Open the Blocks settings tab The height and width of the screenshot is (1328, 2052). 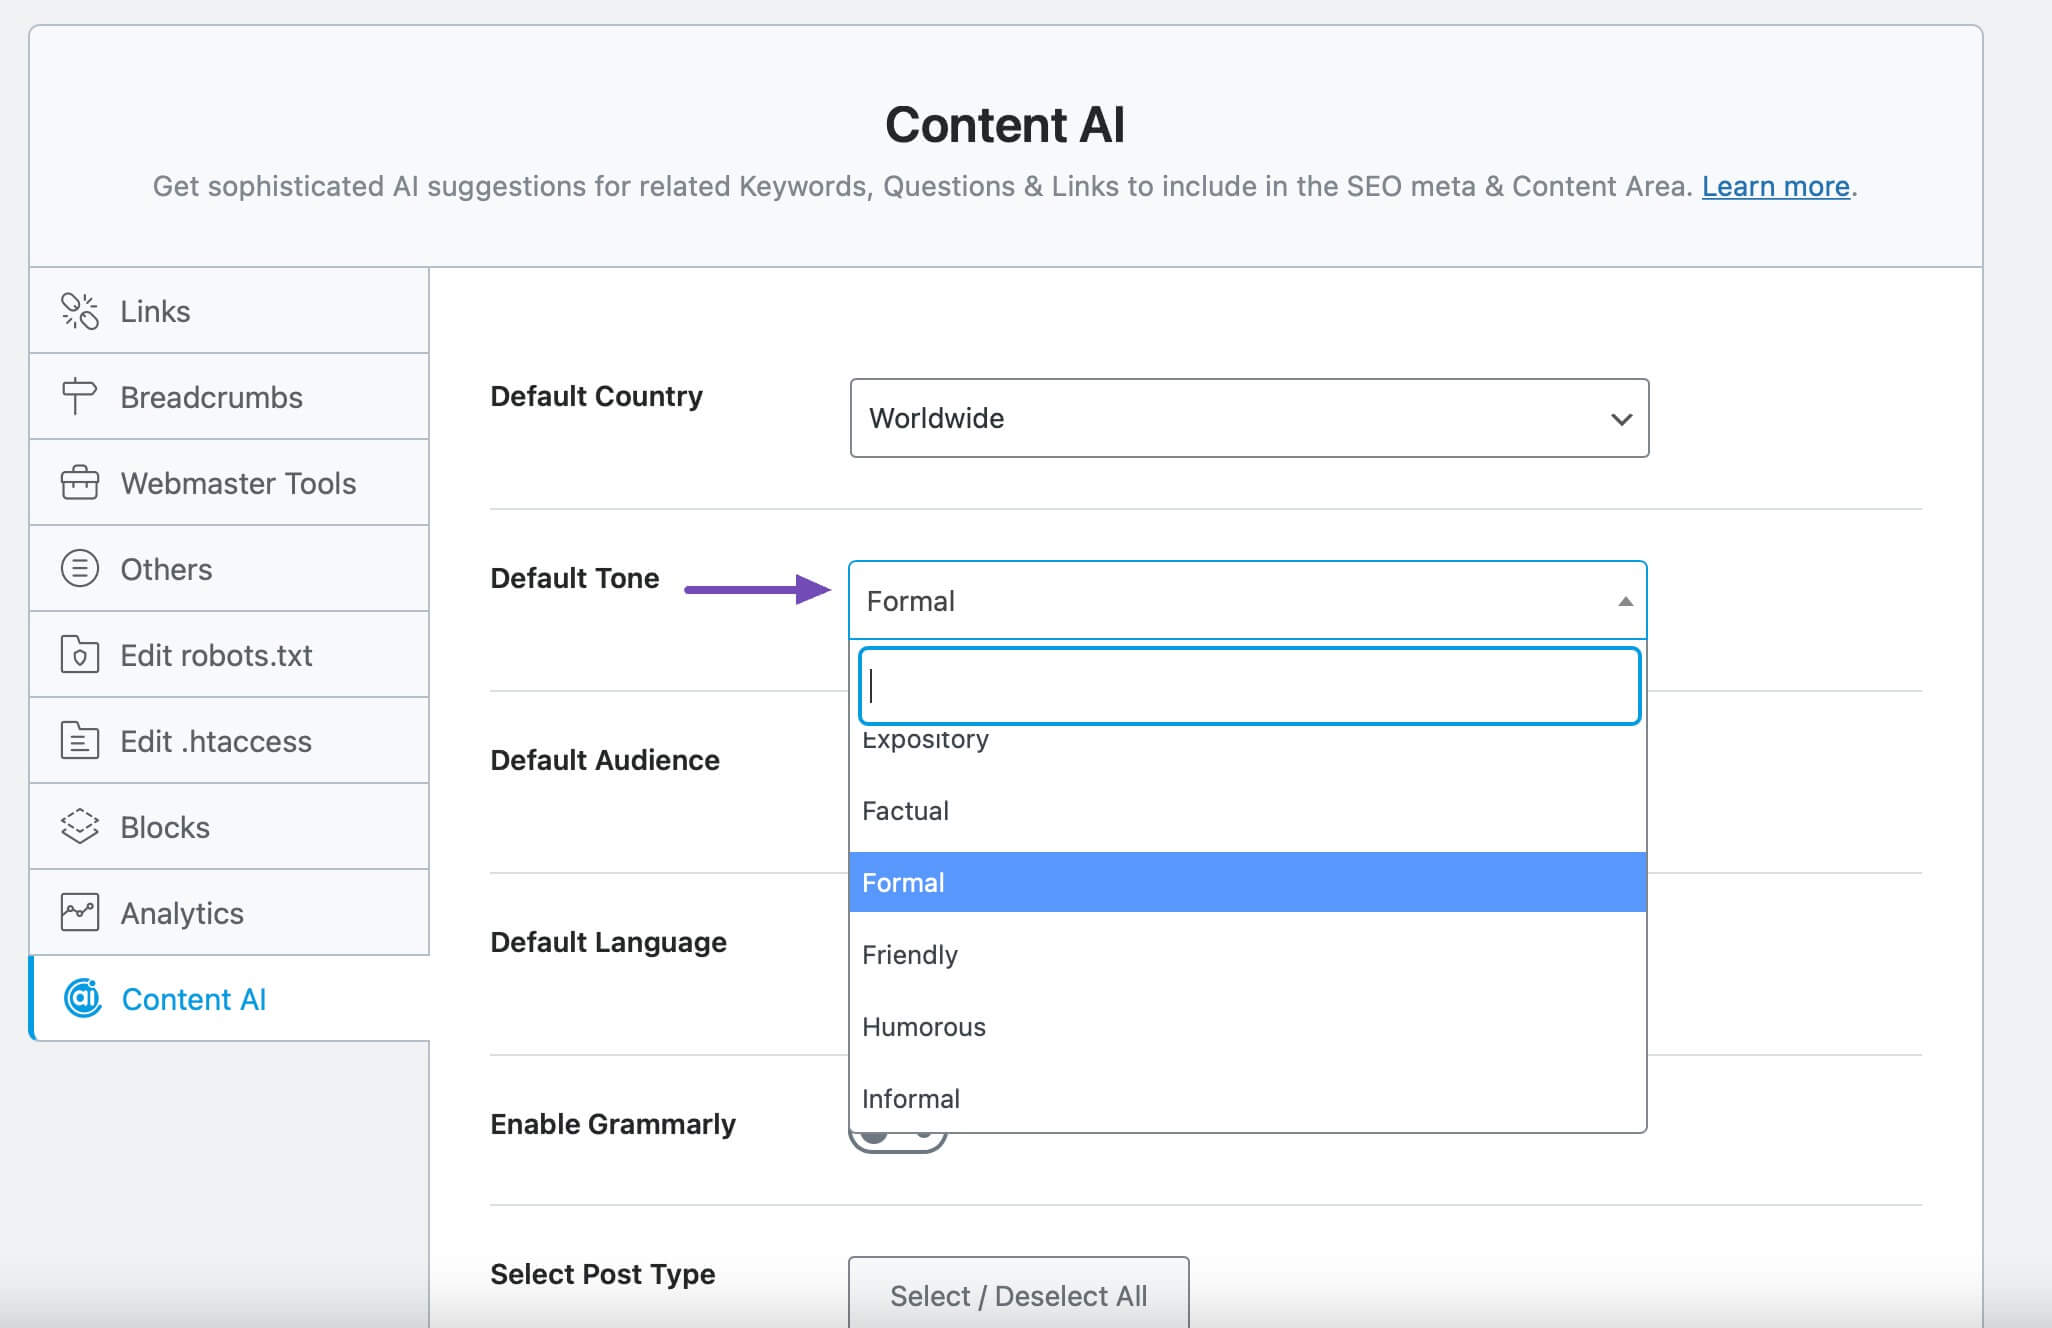point(229,827)
